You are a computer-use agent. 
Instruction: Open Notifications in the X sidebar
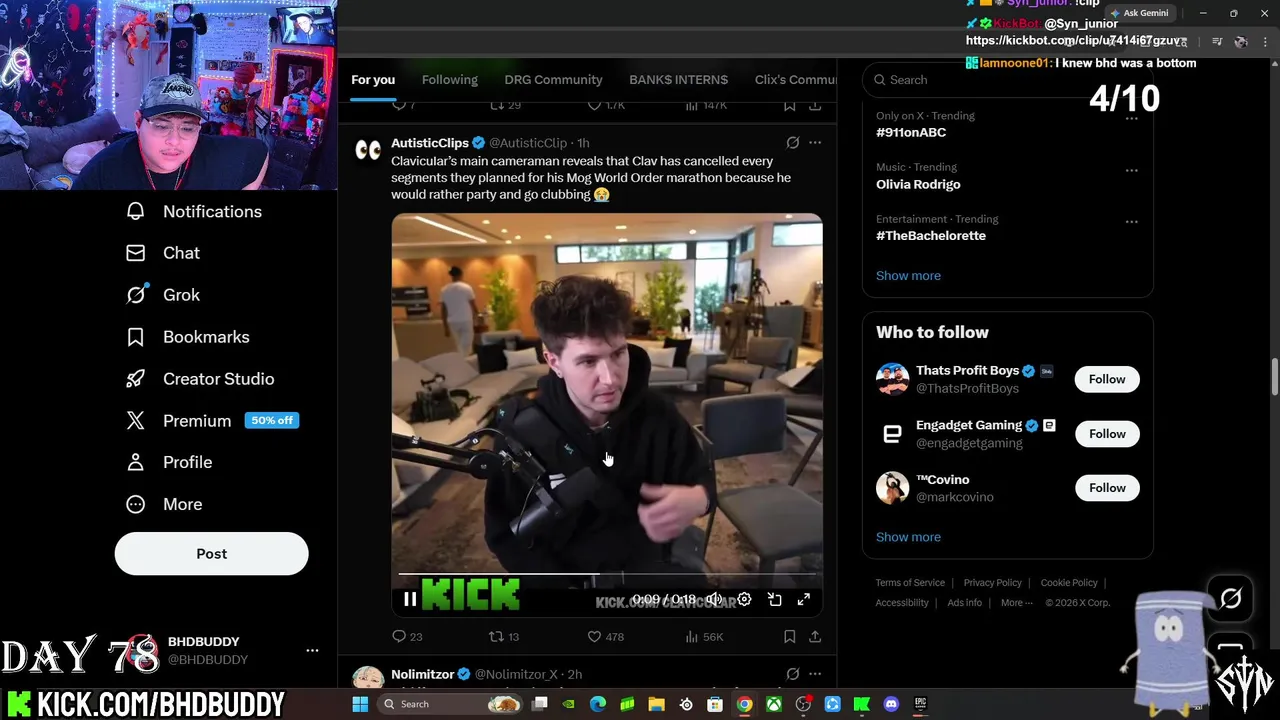pyautogui.click(x=194, y=211)
